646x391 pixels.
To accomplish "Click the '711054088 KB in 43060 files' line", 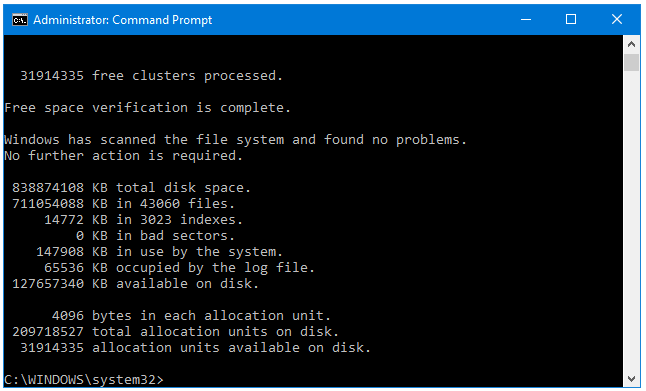I will [124, 204].
